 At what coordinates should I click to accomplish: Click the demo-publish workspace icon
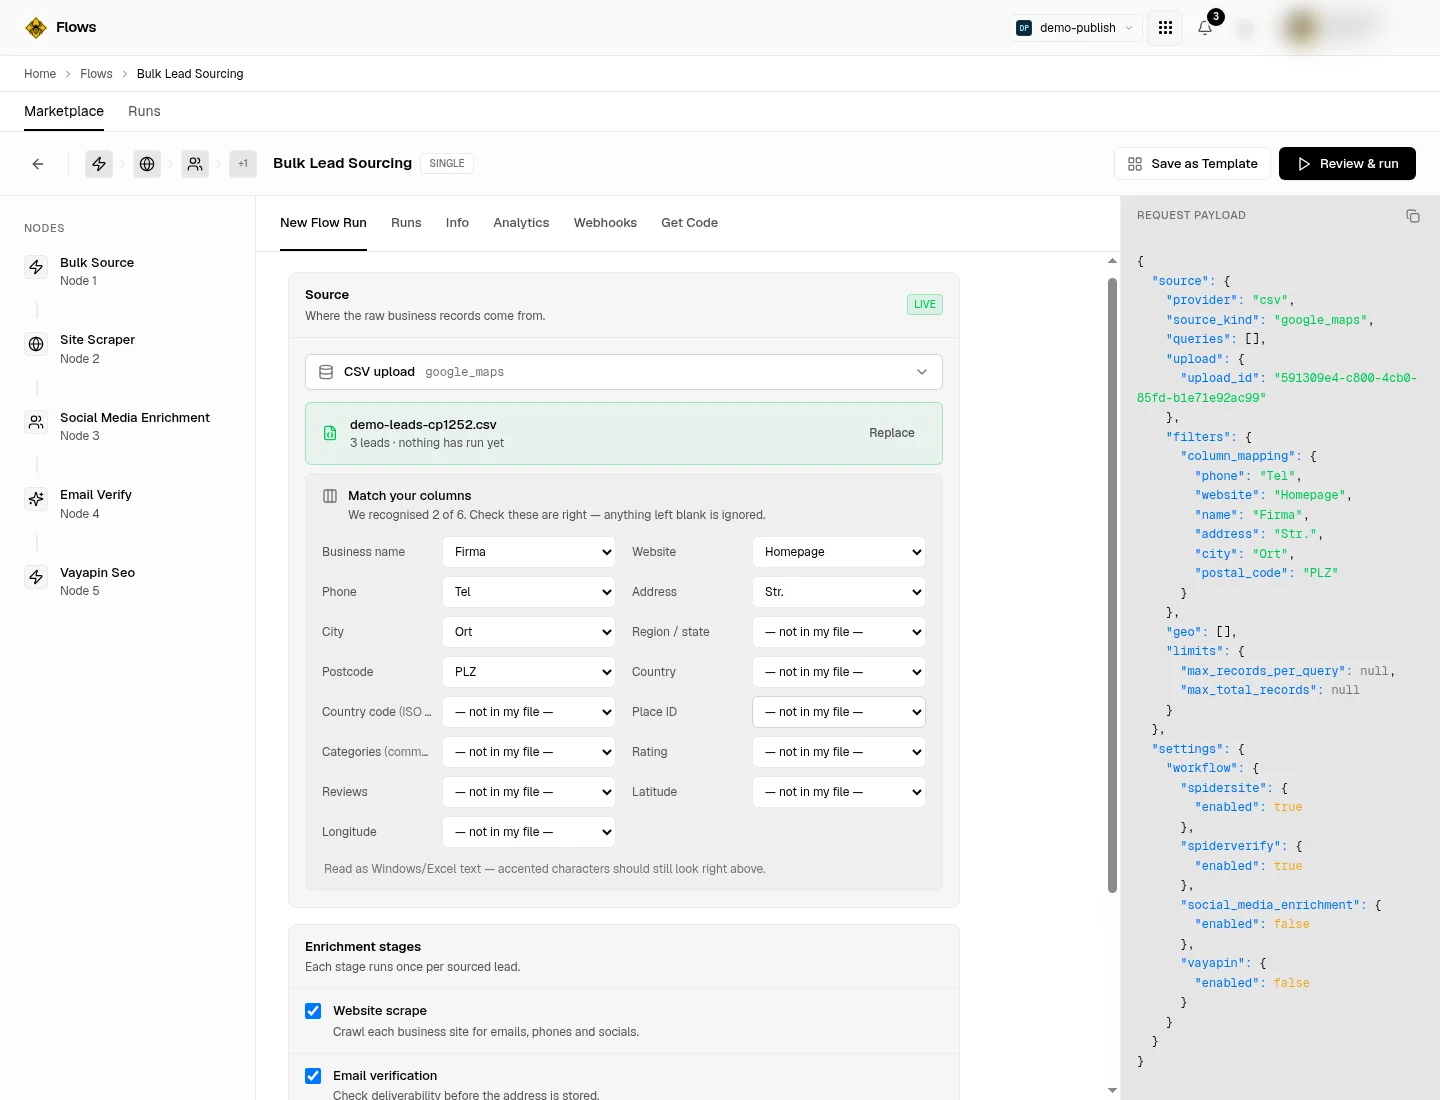(x=1024, y=28)
